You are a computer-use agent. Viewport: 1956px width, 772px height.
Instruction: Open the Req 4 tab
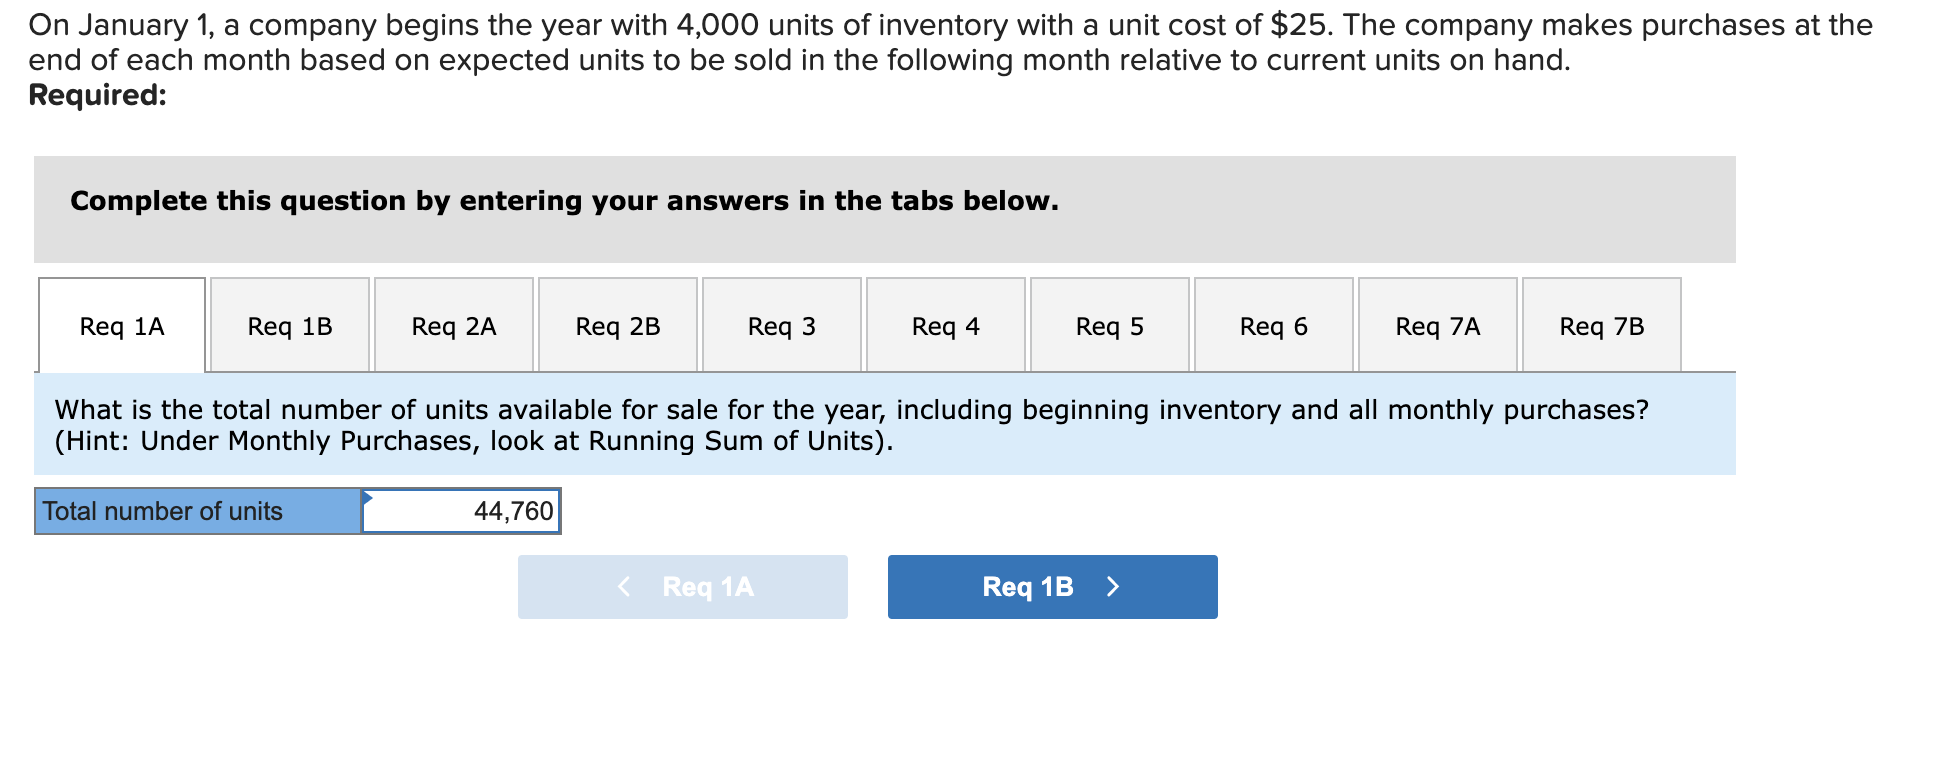coord(945,325)
